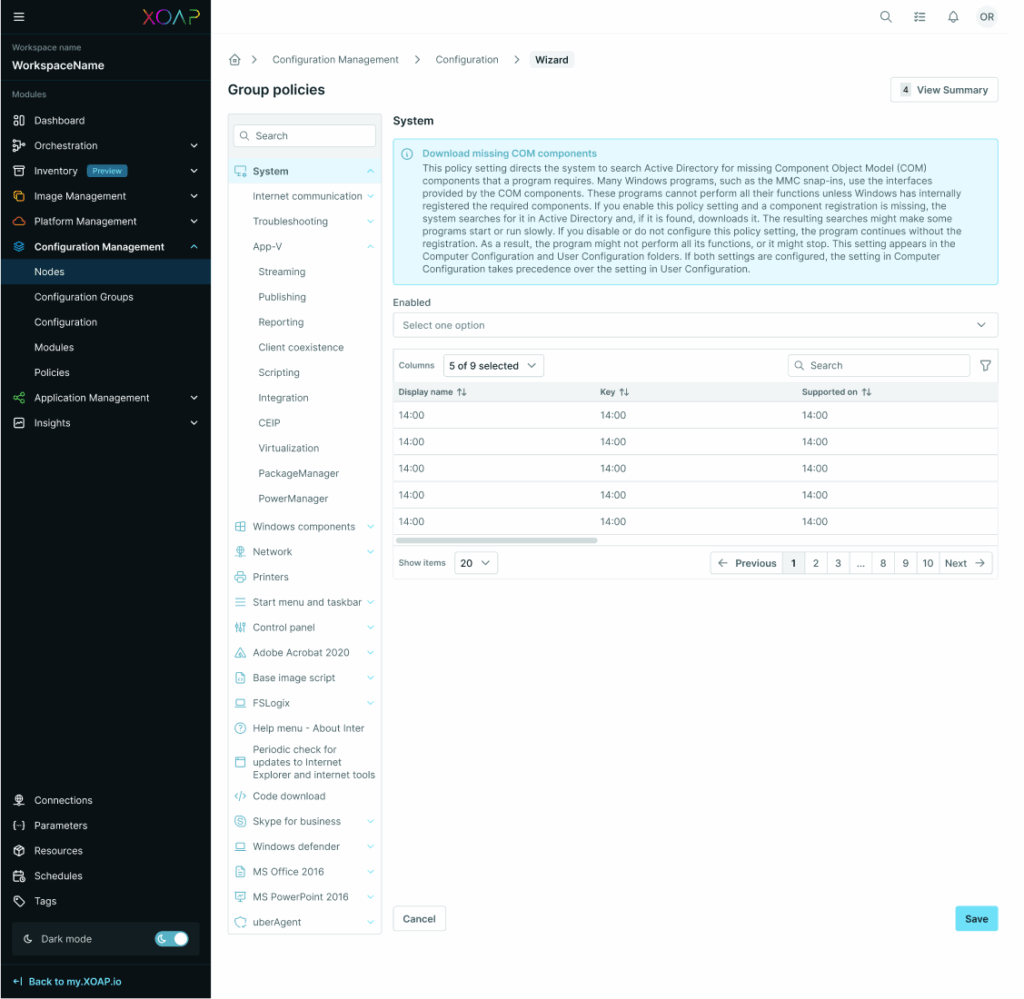The image size is (1024, 999).
Task: Click the global search icon top right
Action: tap(886, 16)
